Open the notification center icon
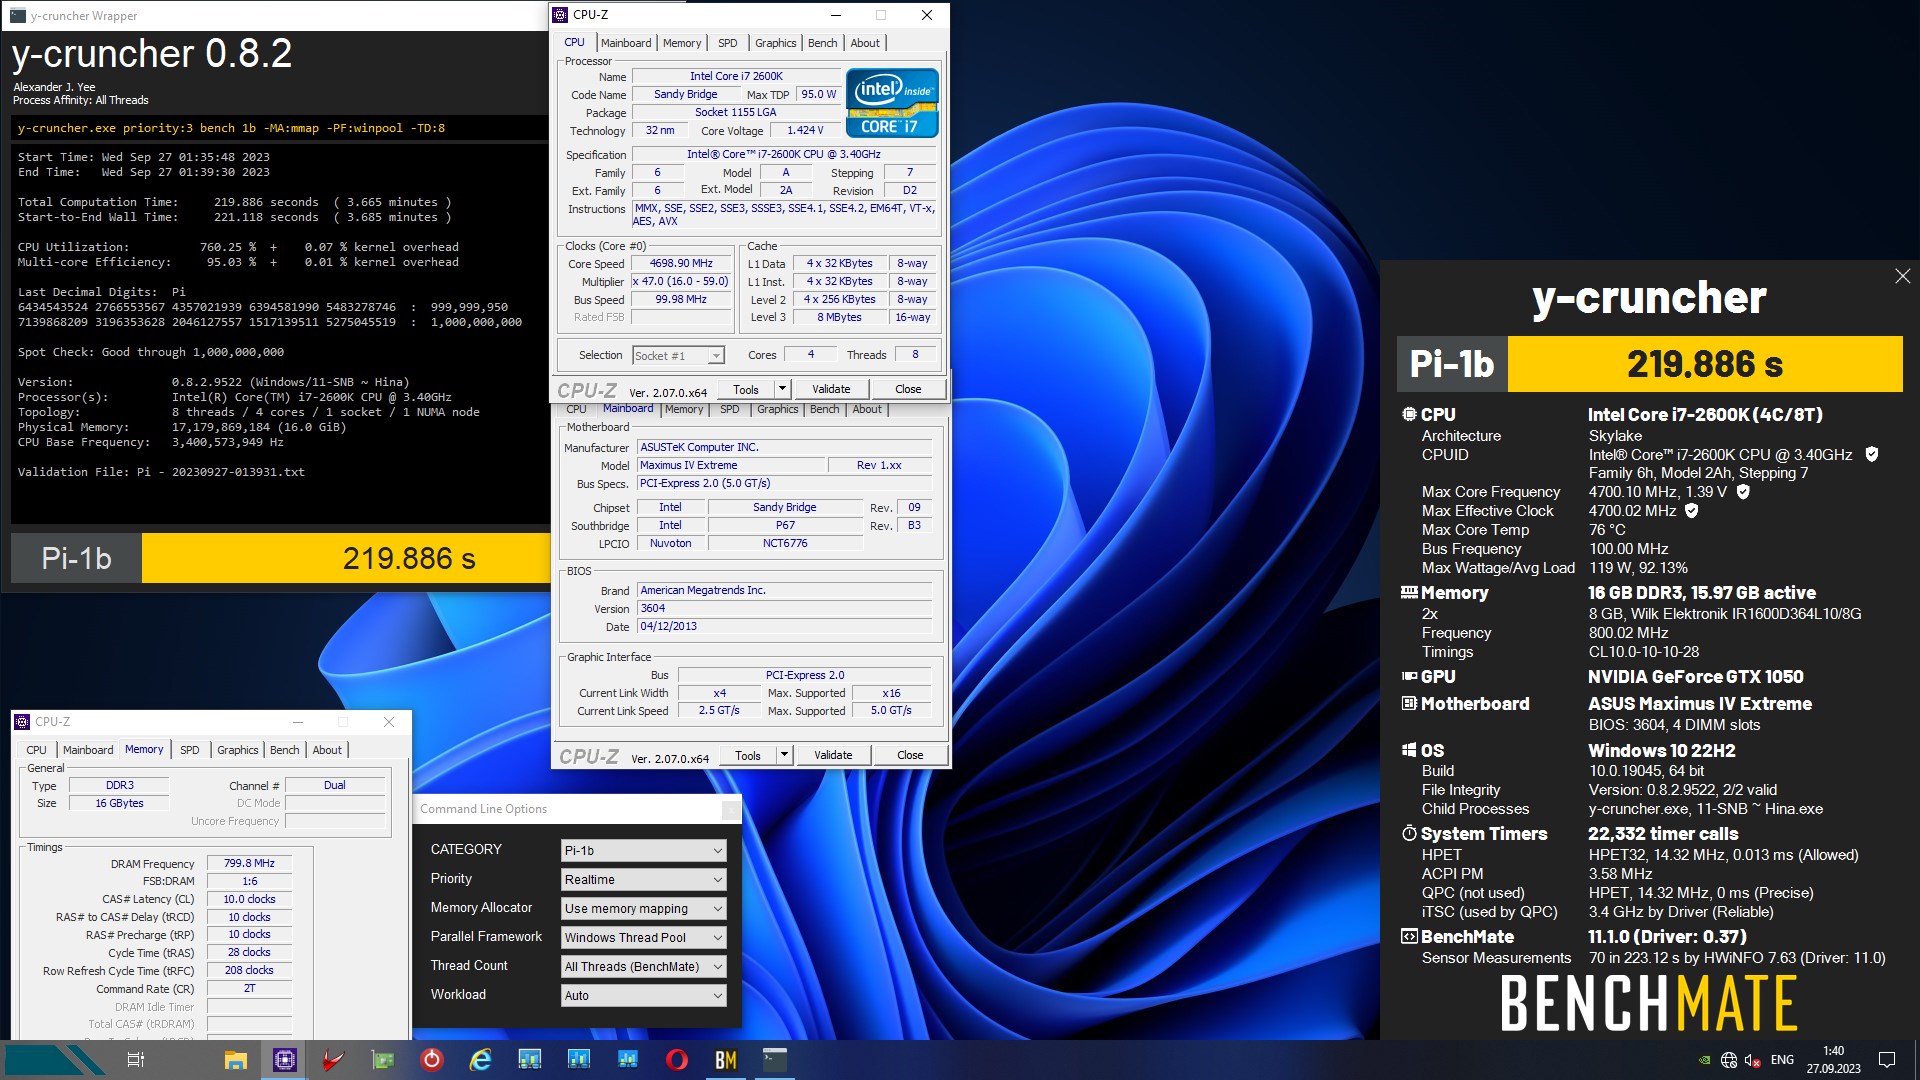Image resolution: width=1920 pixels, height=1080 pixels. tap(1887, 1060)
